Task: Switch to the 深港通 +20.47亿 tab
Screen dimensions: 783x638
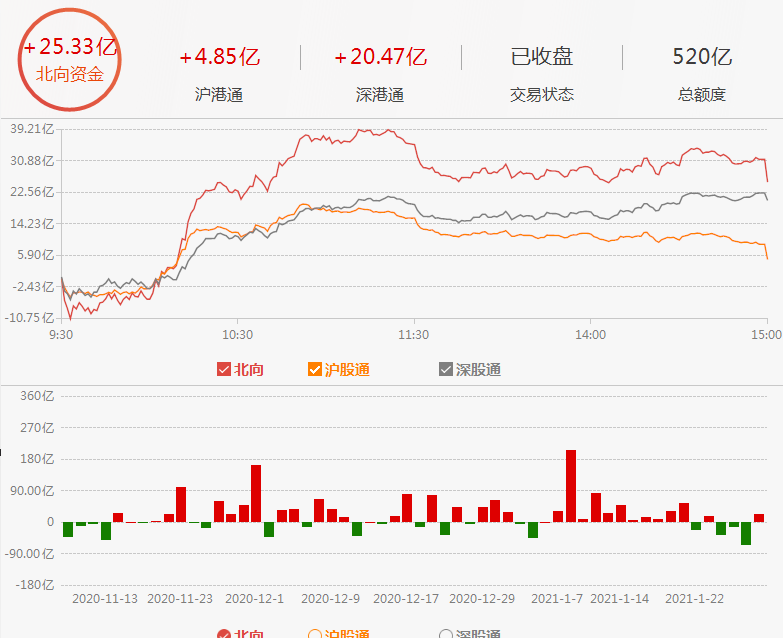Action: point(380,72)
